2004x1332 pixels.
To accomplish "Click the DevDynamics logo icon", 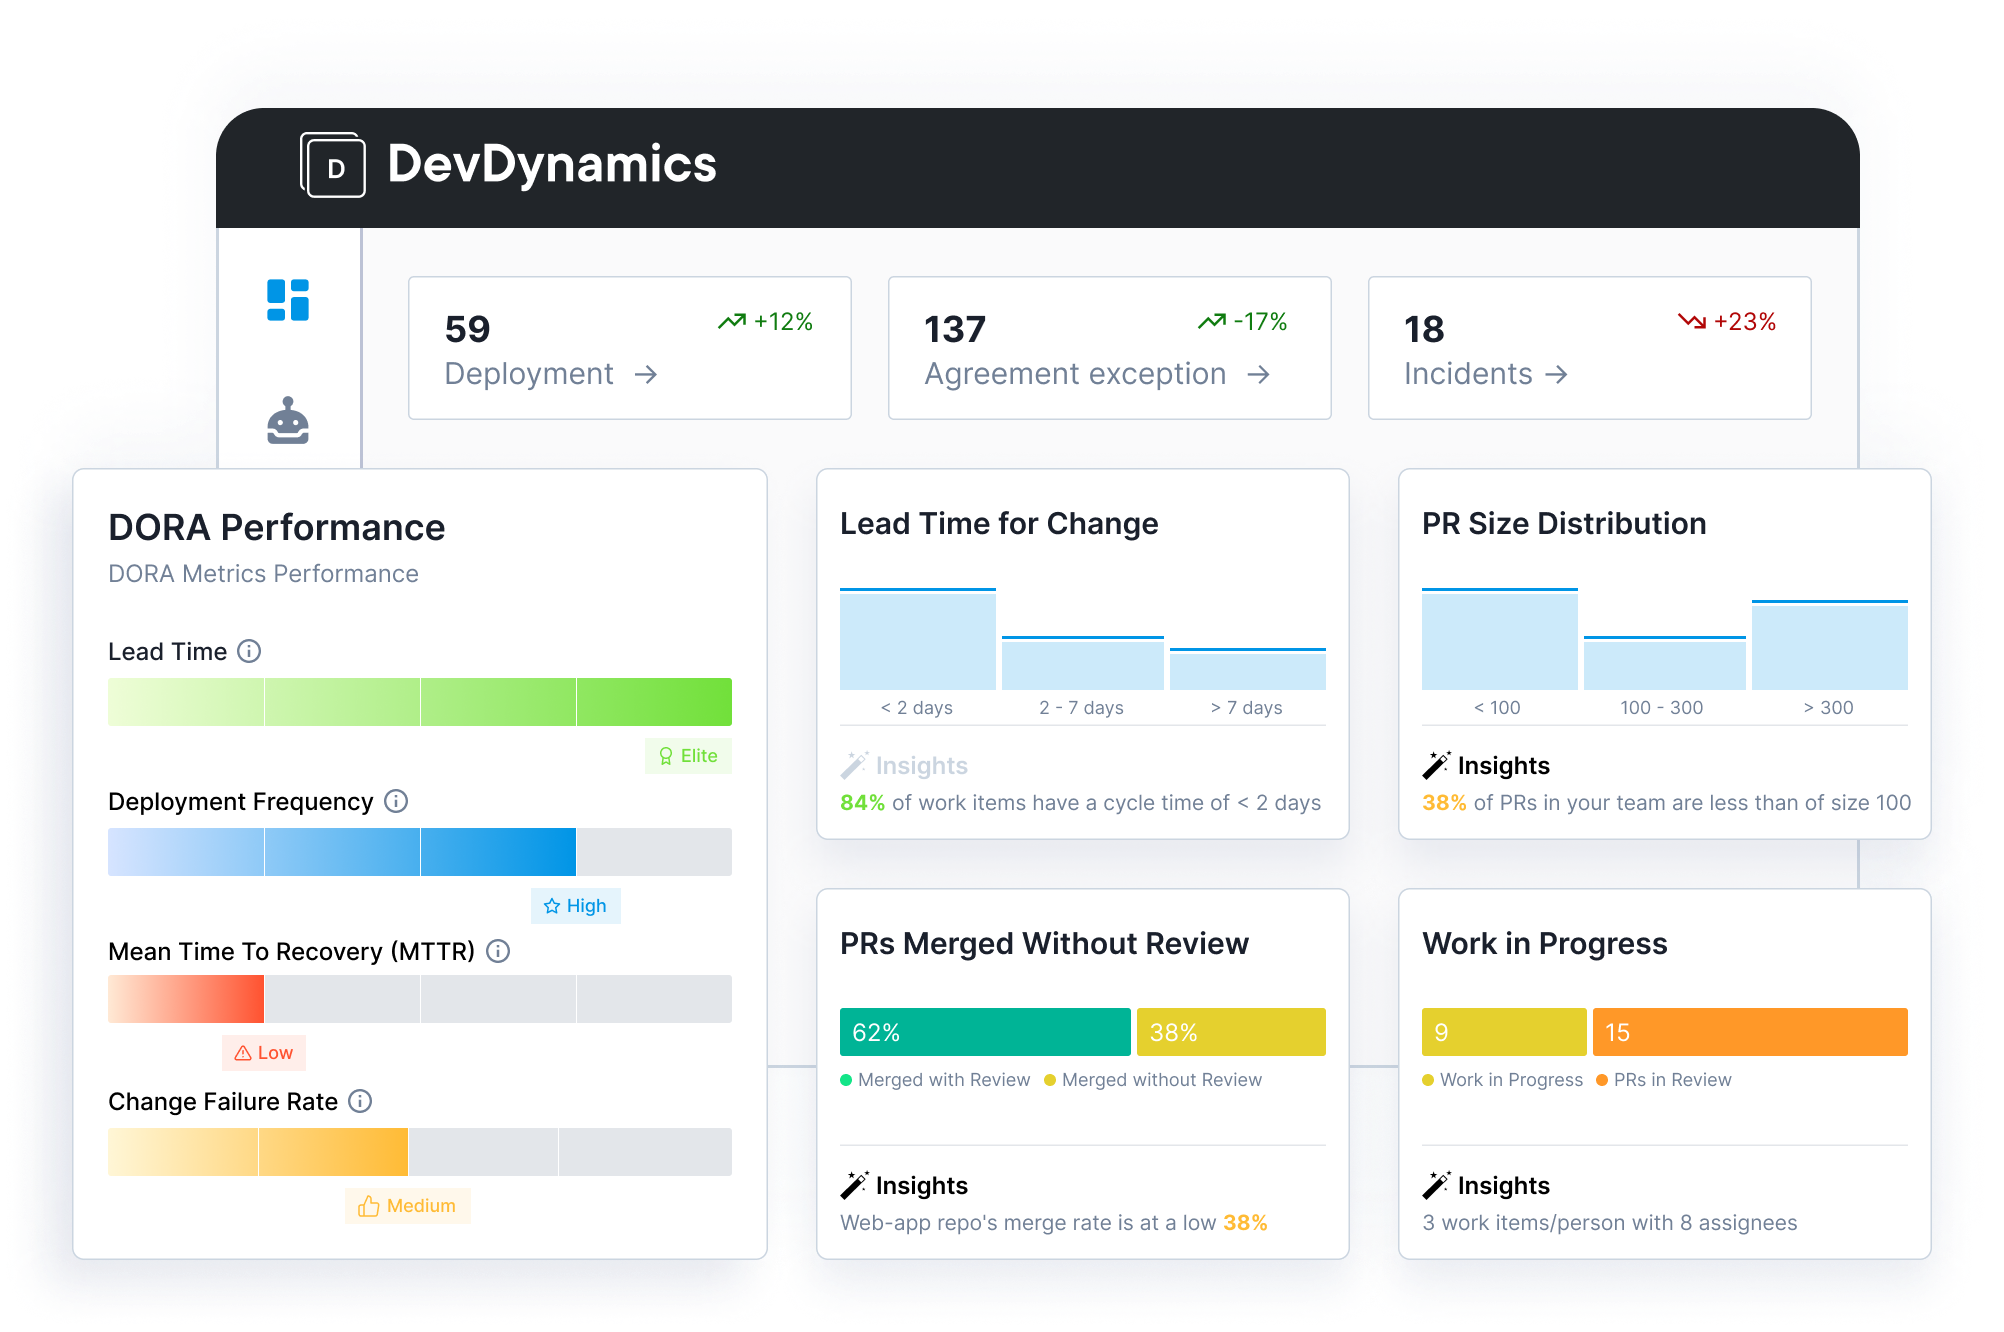I will point(335,166).
